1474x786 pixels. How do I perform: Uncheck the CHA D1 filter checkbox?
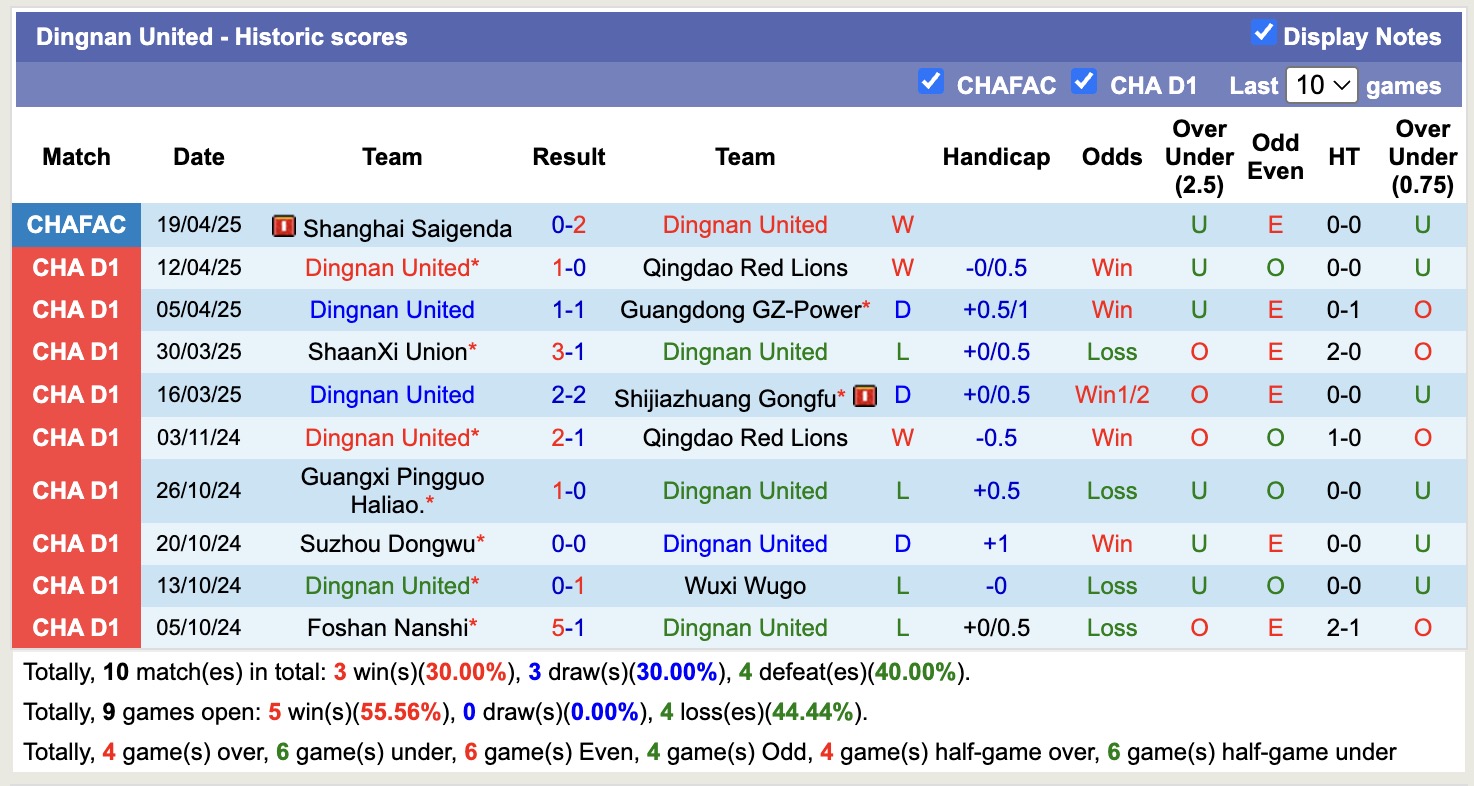(1084, 84)
